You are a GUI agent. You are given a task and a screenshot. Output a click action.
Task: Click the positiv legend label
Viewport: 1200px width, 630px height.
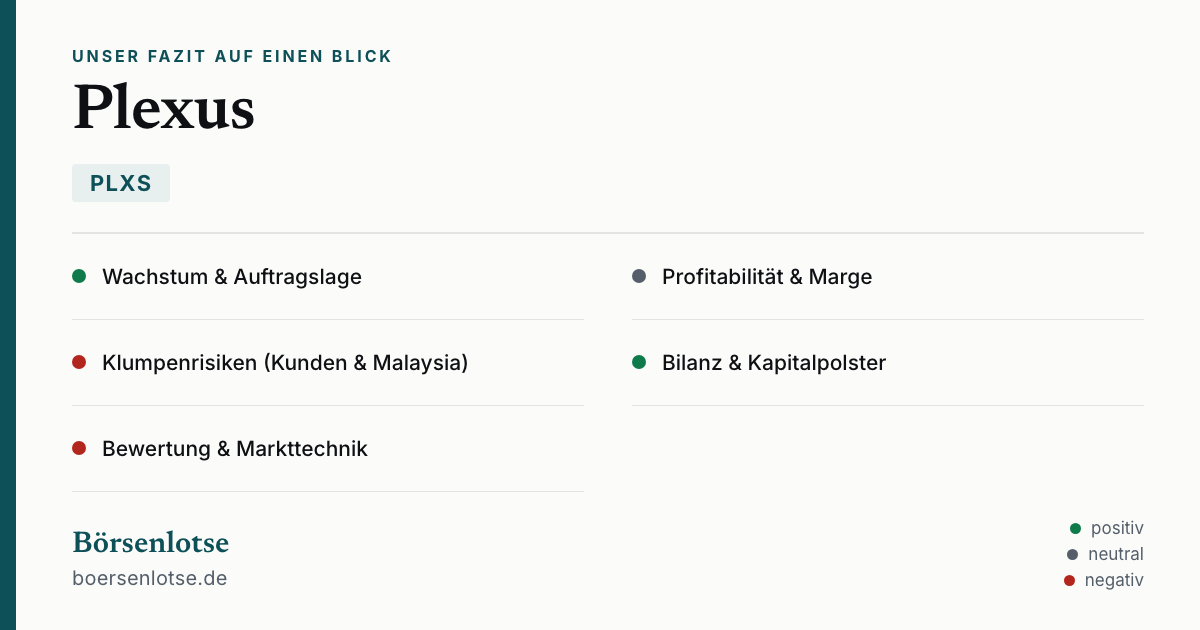click(x=1117, y=528)
